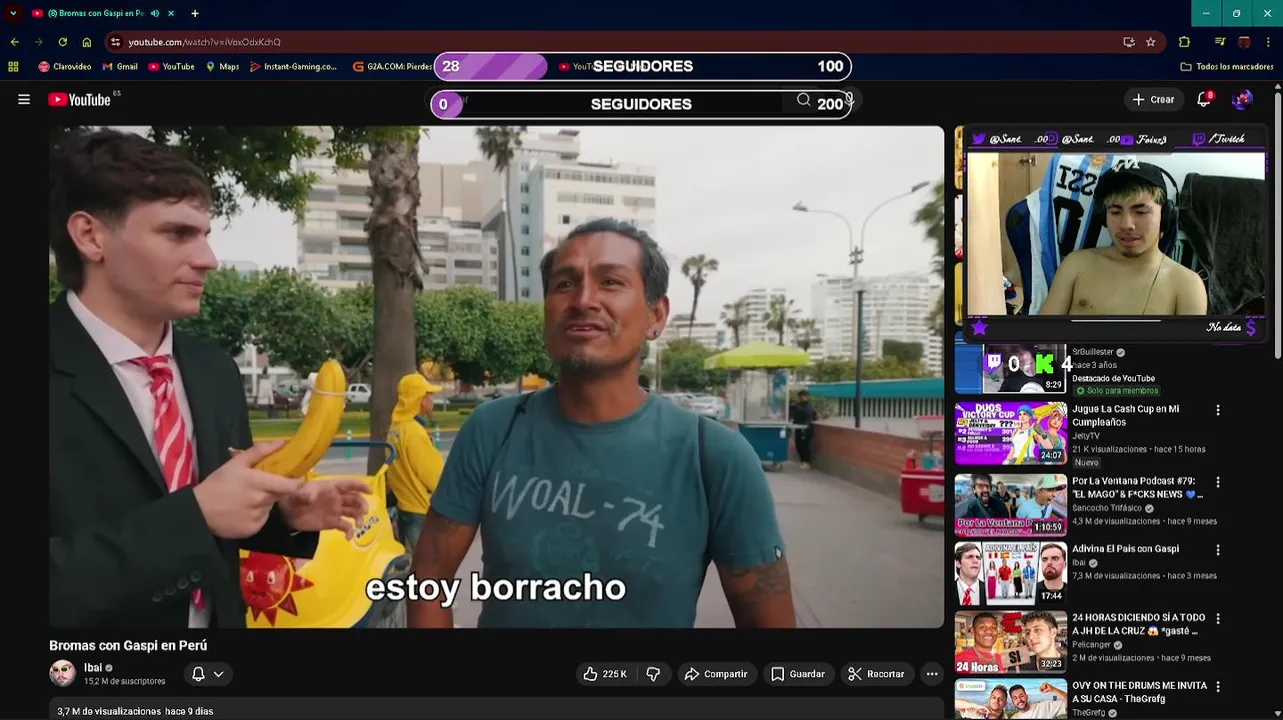Open options menu for OVY ON THE DRUMS
Viewport: 1283px width, 720px height.
(1218, 687)
